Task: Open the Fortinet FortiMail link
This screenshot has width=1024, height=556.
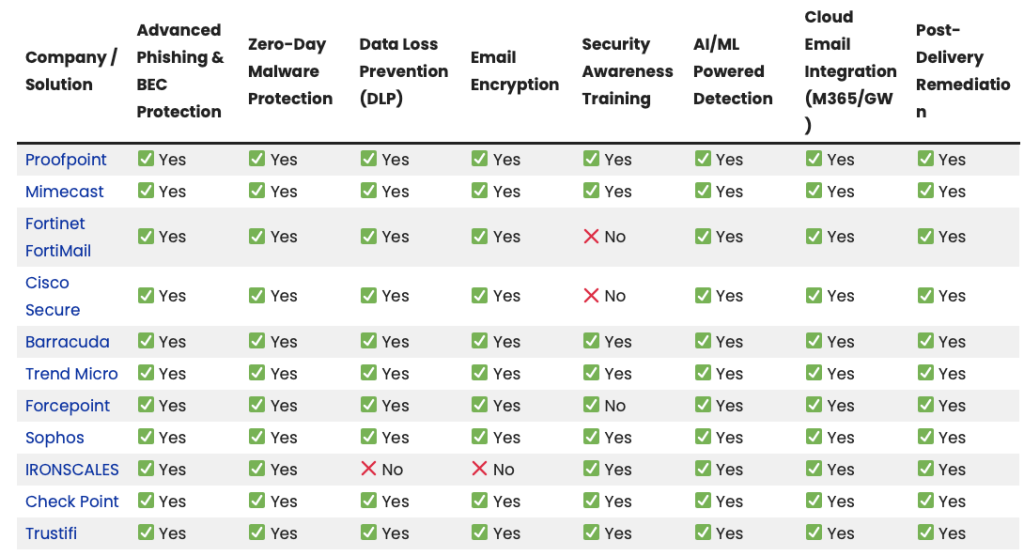Action: pyautogui.click(x=57, y=237)
